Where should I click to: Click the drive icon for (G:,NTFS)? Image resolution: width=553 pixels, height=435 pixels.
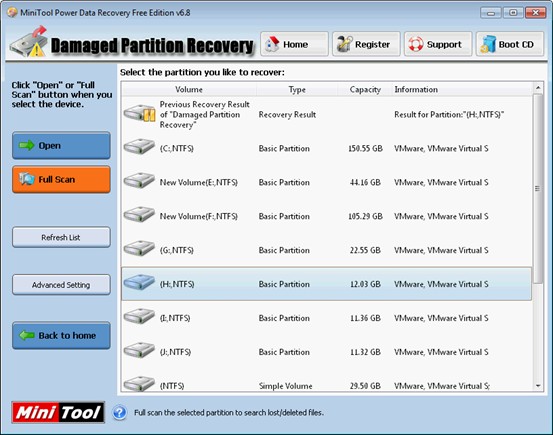click(139, 248)
